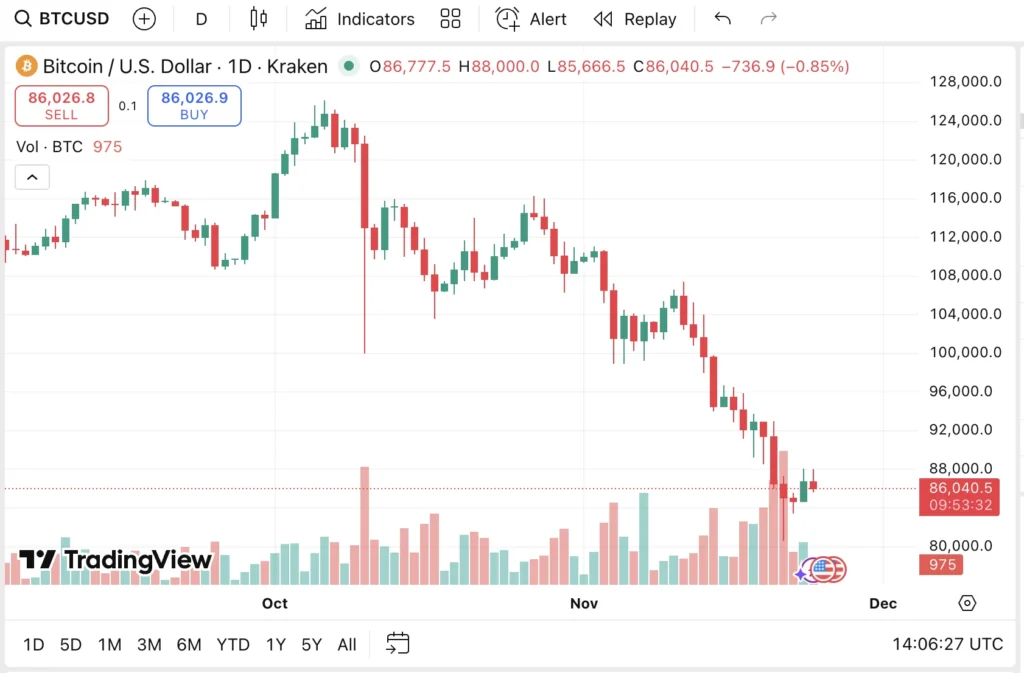Click the undo arrow in the toolbar

tap(722, 18)
